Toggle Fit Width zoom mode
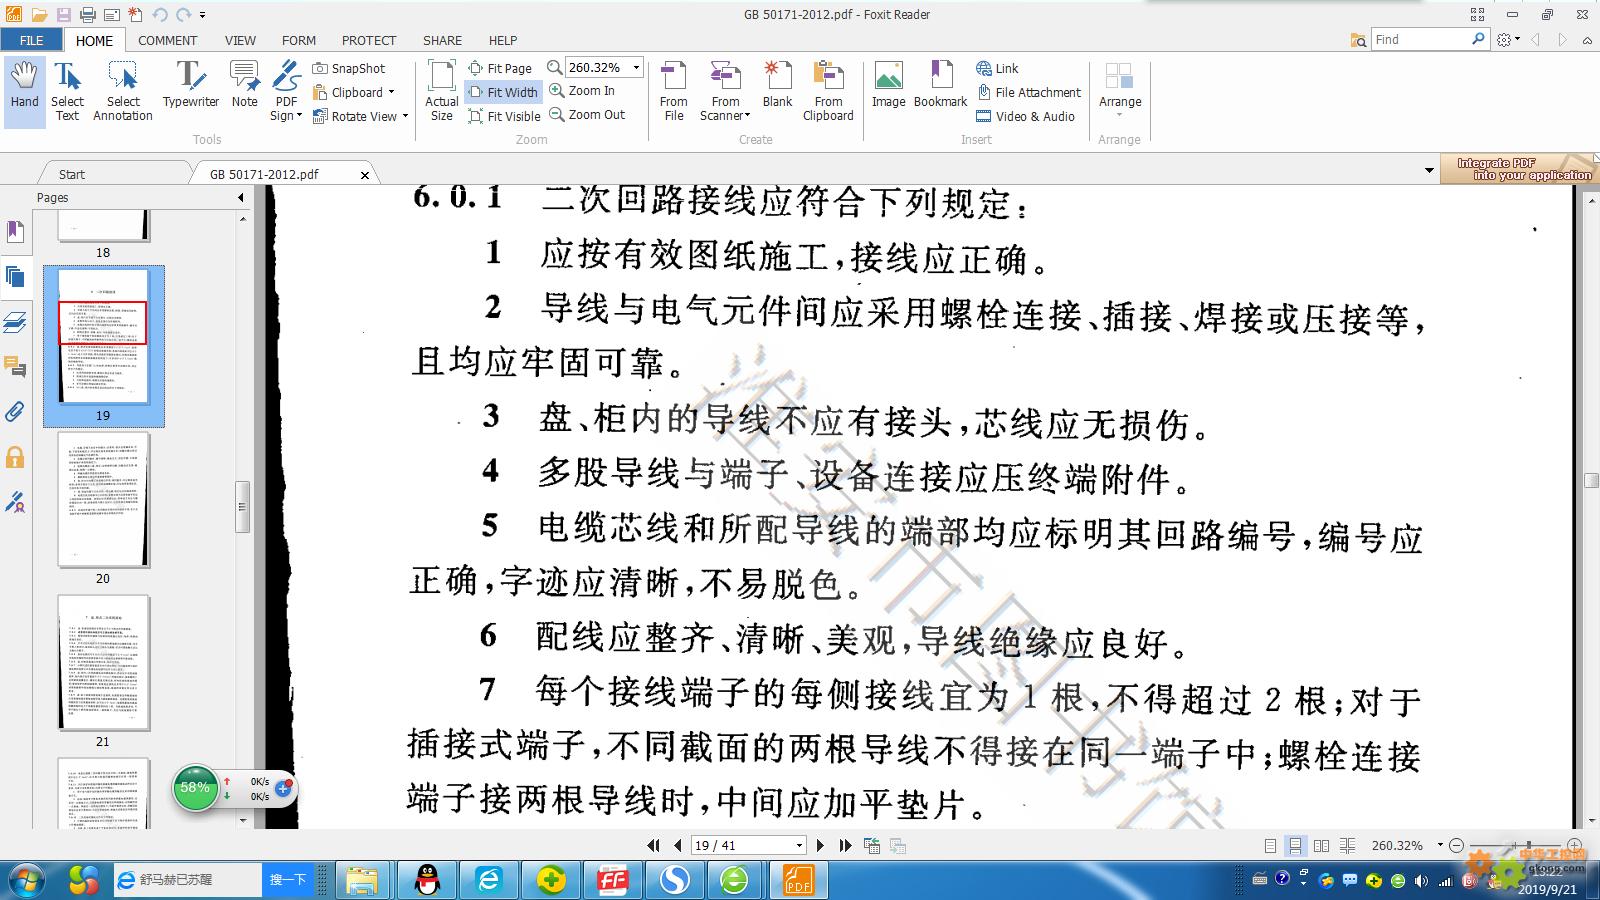Image resolution: width=1600 pixels, height=900 pixels. coord(503,92)
